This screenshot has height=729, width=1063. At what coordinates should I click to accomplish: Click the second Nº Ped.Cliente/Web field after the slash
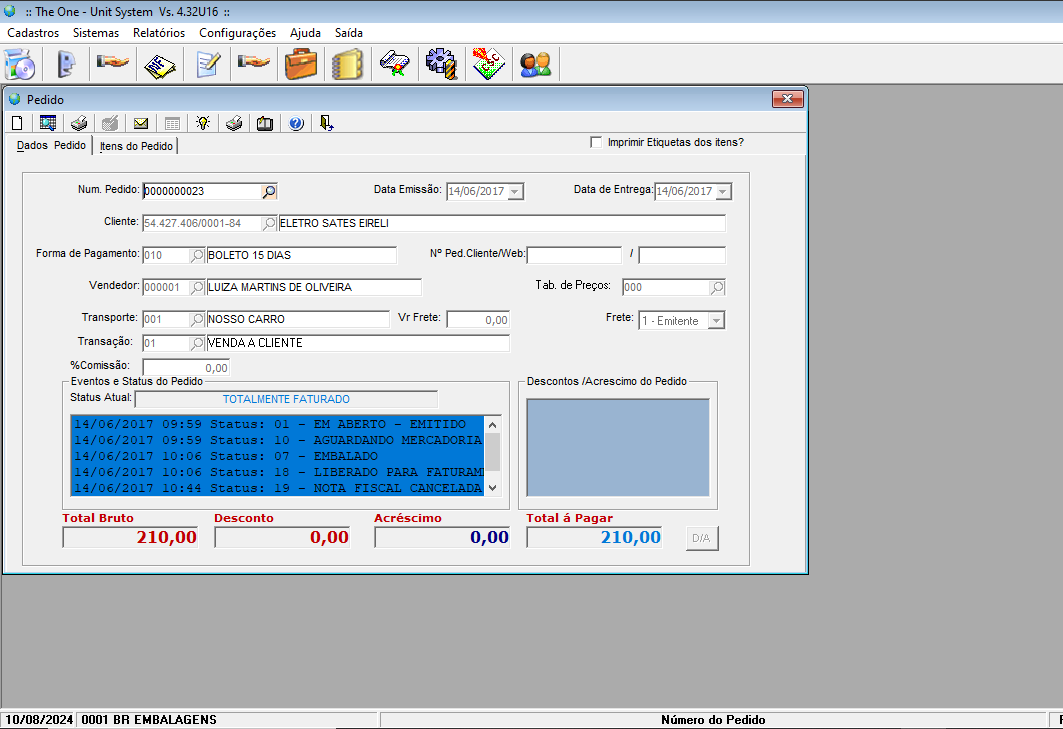[x=682, y=255]
